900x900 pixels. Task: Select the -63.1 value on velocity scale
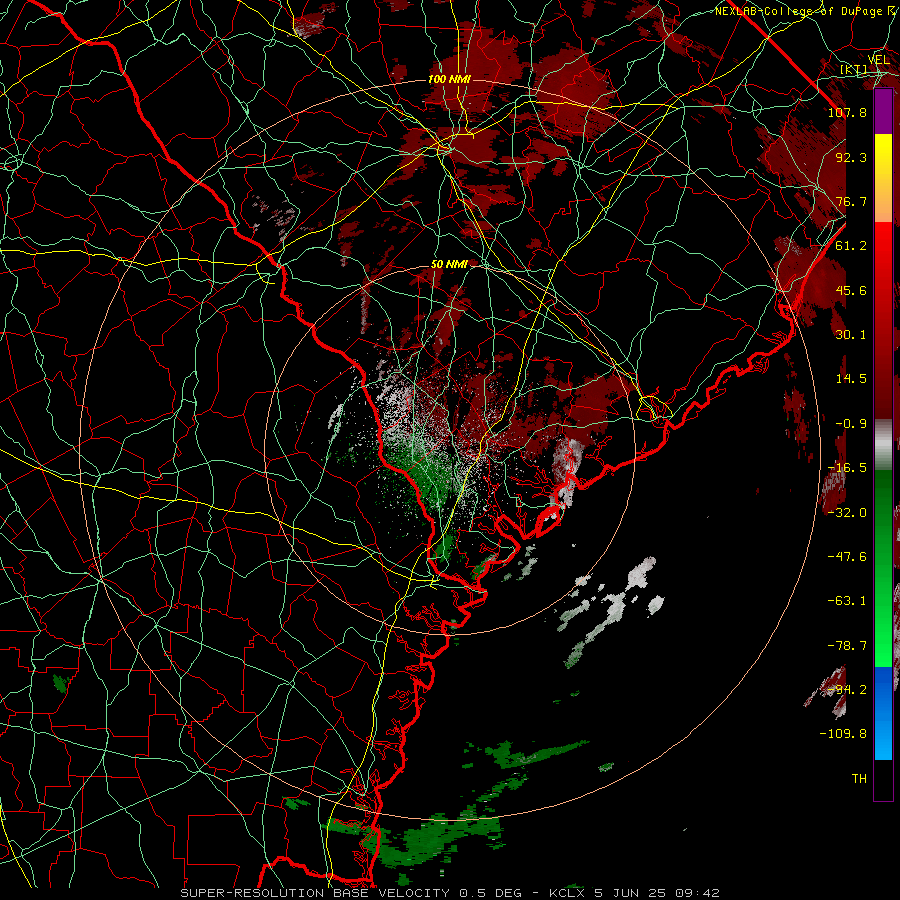(x=847, y=601)
